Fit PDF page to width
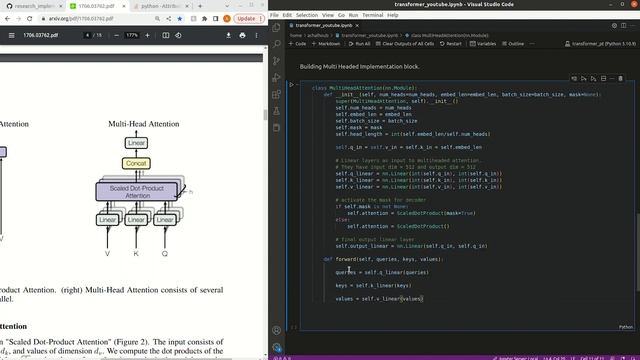Viewport: 640px width, 360px height. (166, 36)
